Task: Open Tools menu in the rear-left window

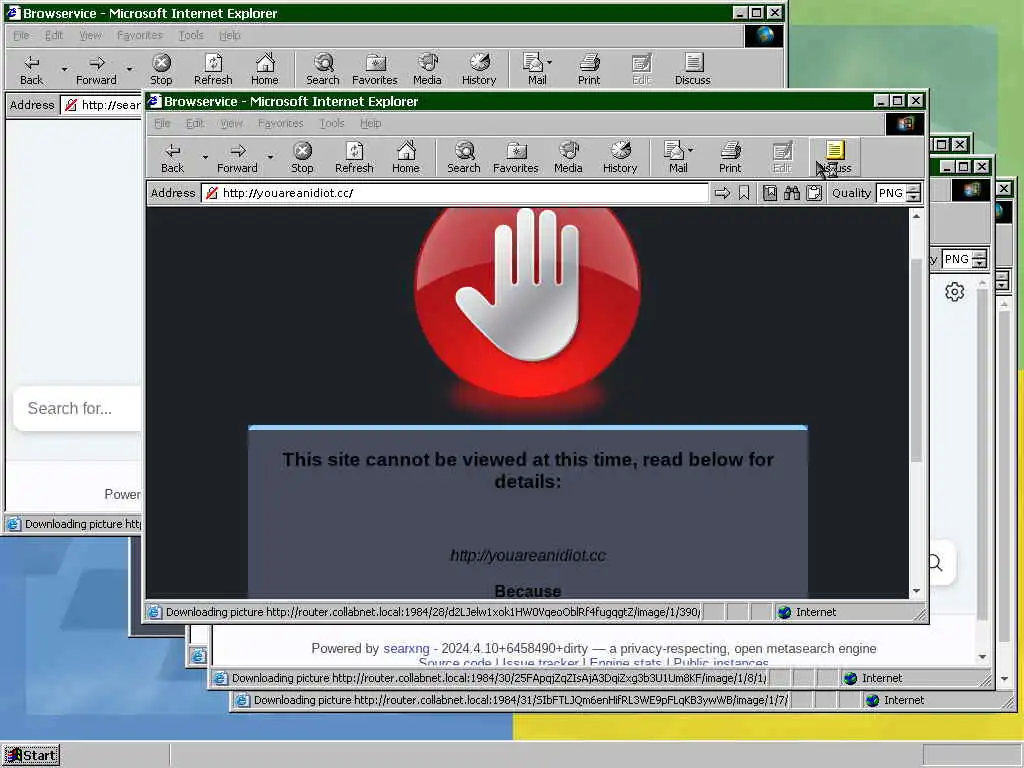Action: click(x=191, y=35)
